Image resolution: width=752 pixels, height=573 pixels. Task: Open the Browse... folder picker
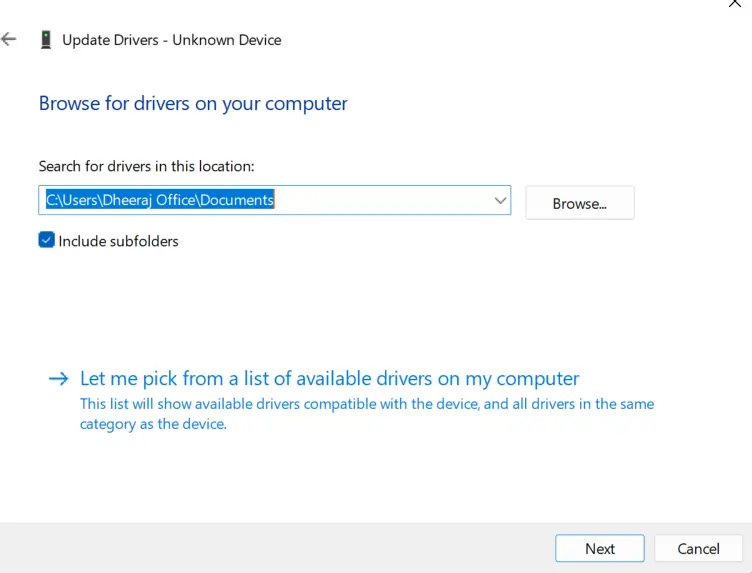(580, 203)
